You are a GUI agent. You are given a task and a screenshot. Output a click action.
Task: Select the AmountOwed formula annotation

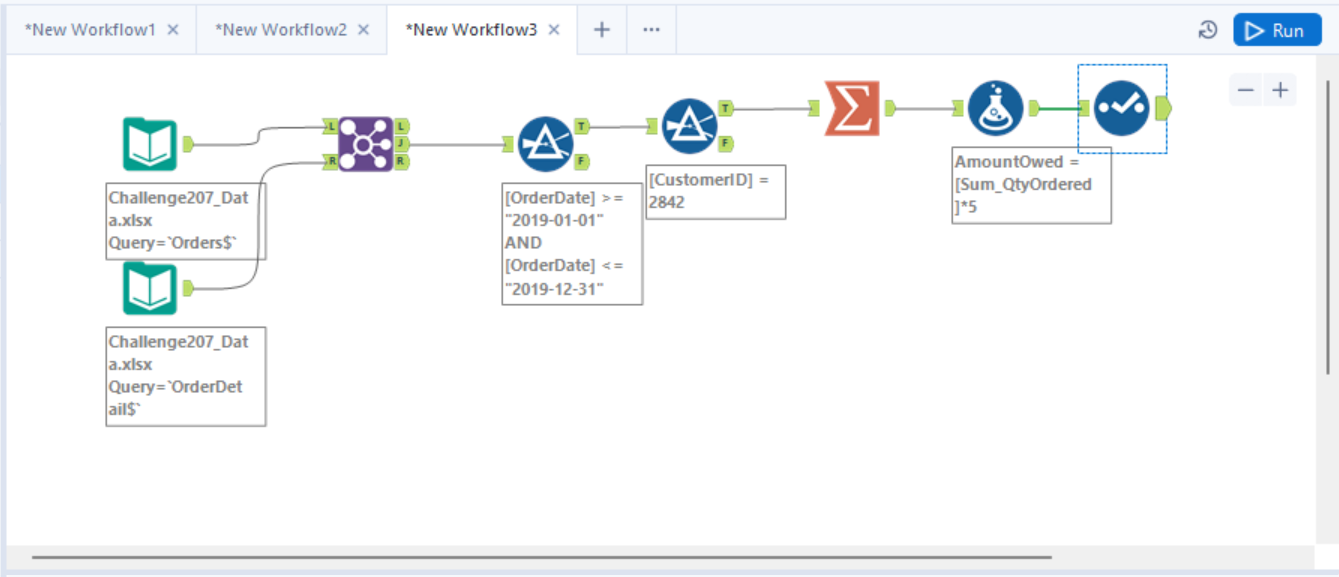click(x=1031, y=184)
